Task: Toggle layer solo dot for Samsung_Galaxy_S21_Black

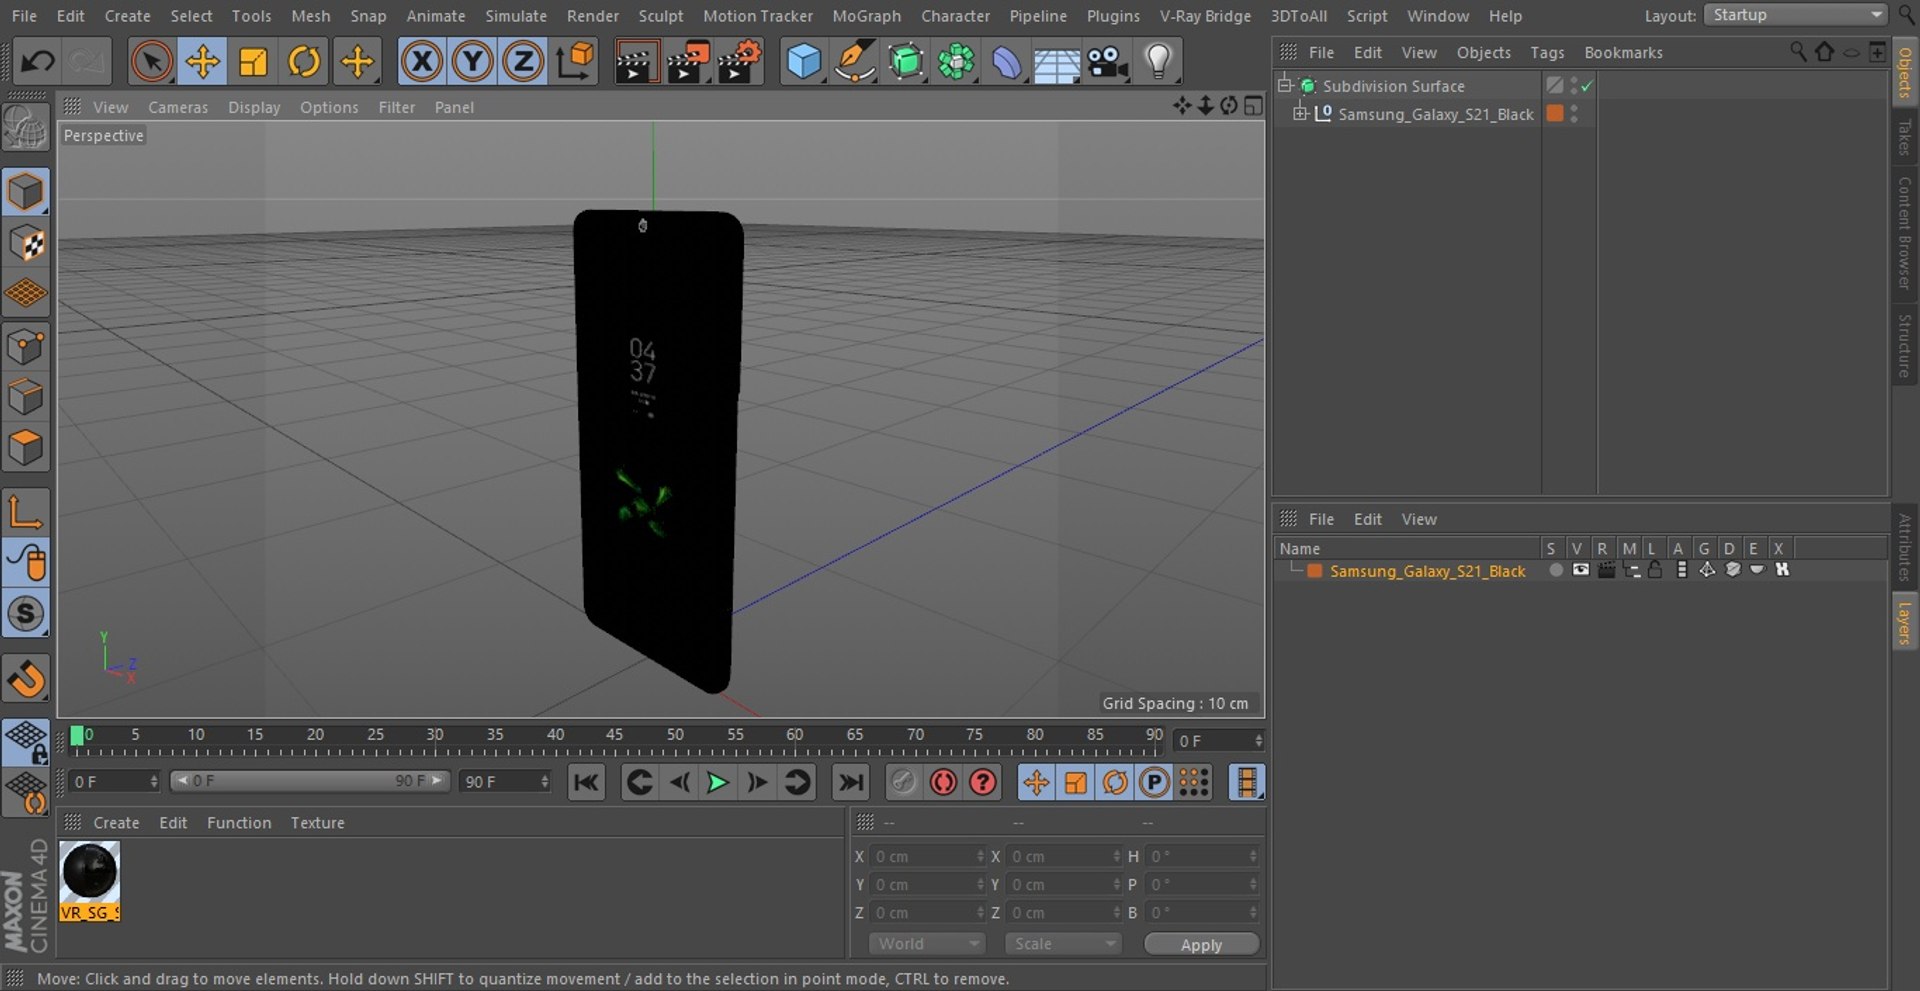Action: pos(1555,570)
